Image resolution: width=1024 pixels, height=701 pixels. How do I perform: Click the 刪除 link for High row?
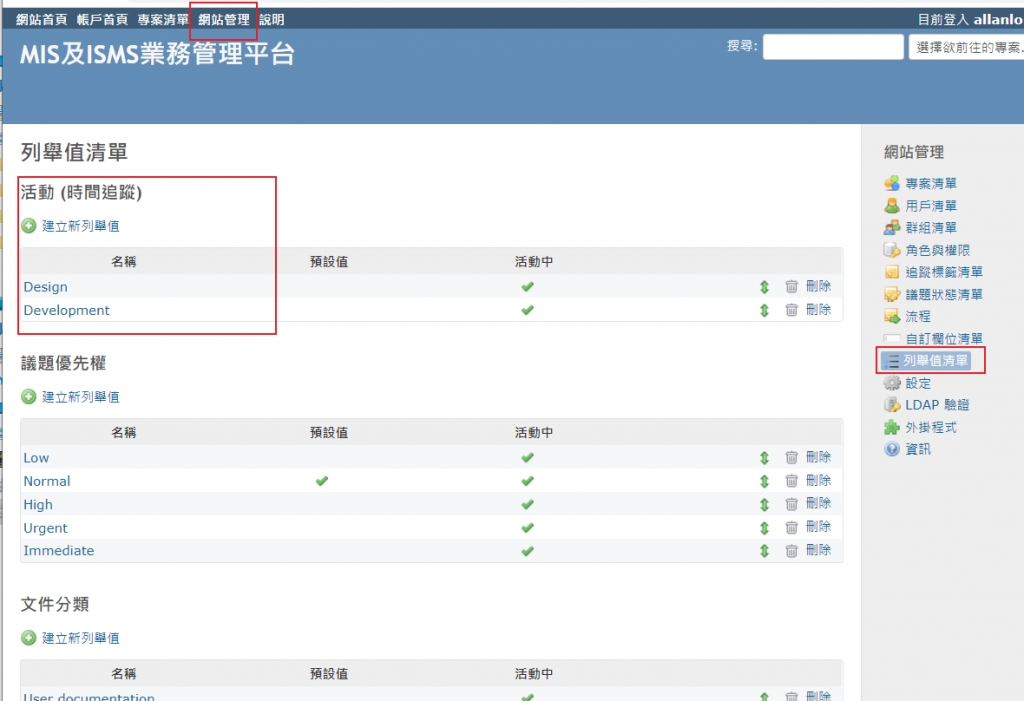click(818, 504)
